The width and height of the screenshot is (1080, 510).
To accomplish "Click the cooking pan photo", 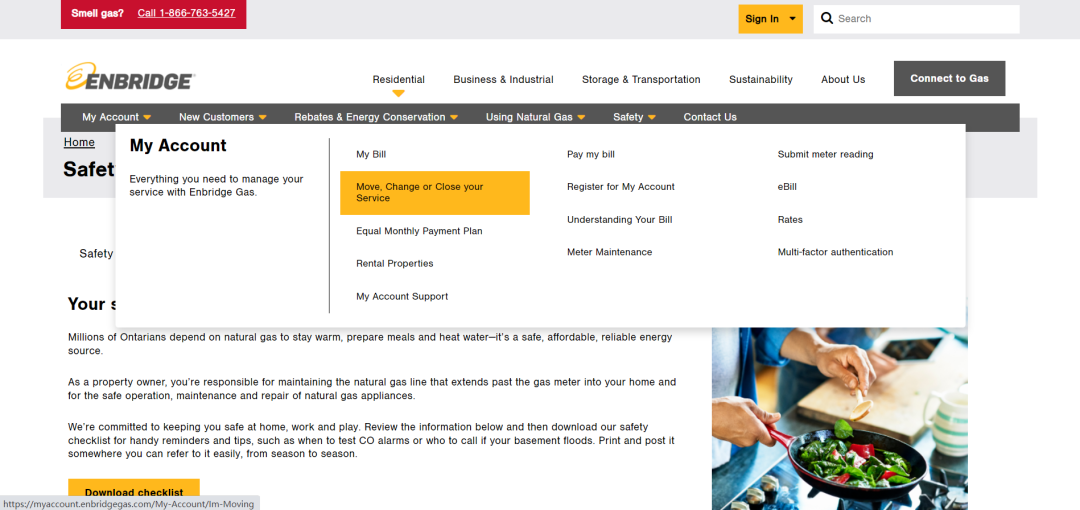I will tap(839, 418).
